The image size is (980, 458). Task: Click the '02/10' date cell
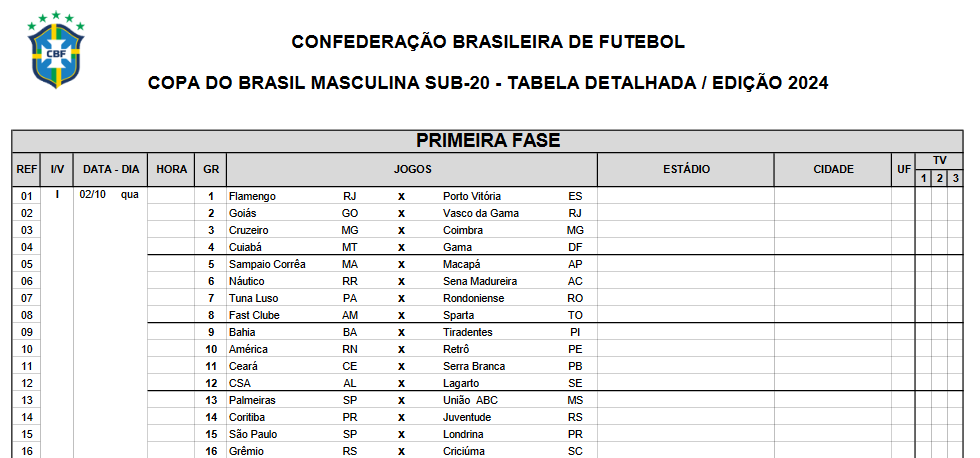tap(93, 195)
